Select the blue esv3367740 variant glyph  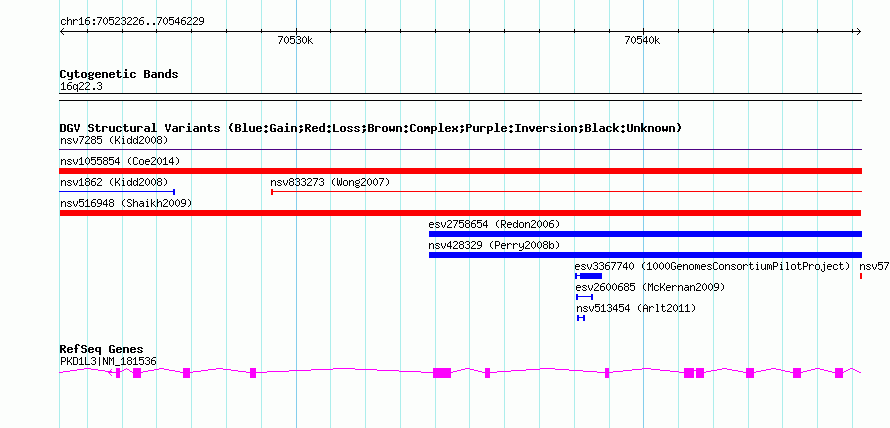[589, 276]
